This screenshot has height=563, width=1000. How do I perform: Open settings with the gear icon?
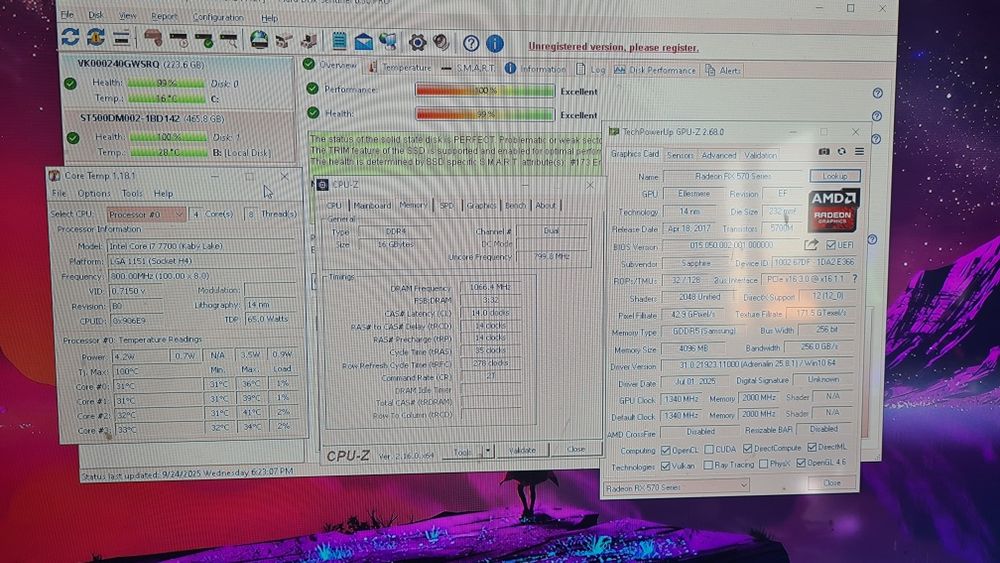(417, 42)
